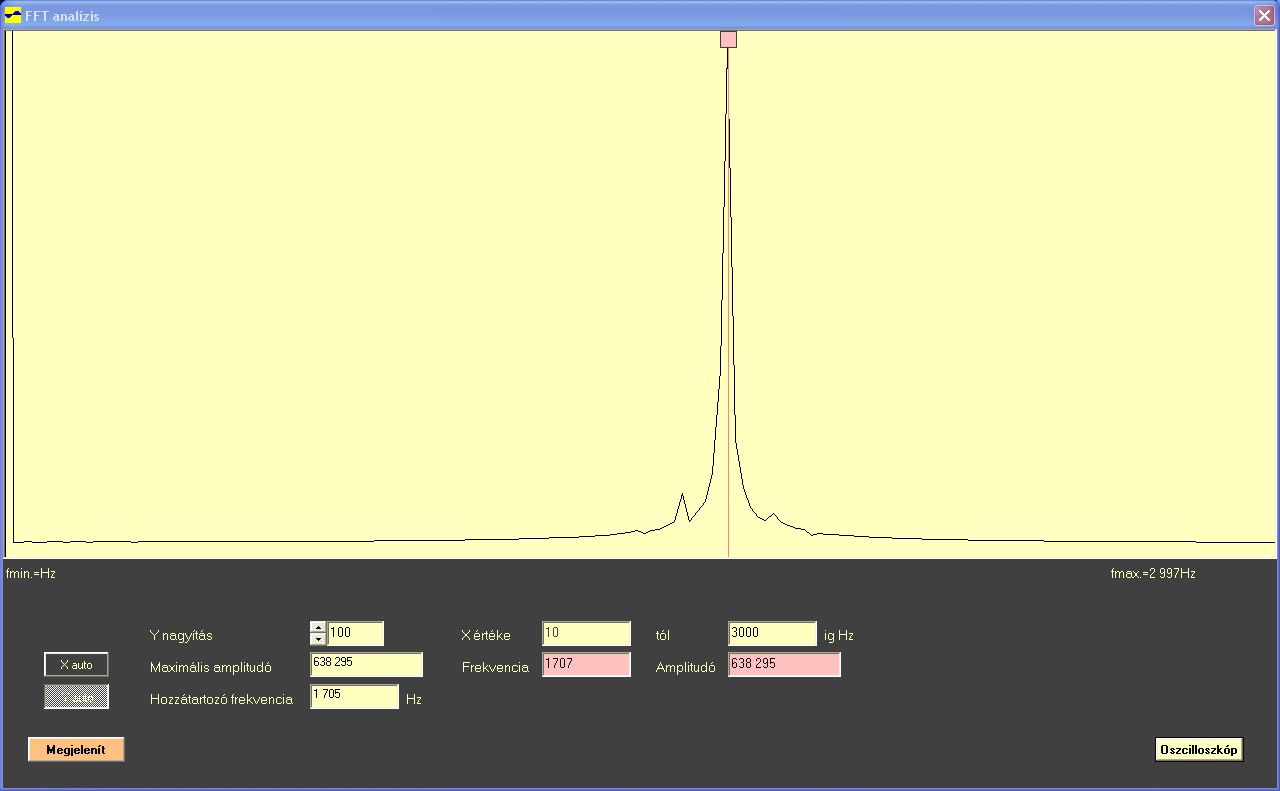The height and width of the screenshot is (791, 1280).
Task: Toggle the X auto button
Action: 76,665
